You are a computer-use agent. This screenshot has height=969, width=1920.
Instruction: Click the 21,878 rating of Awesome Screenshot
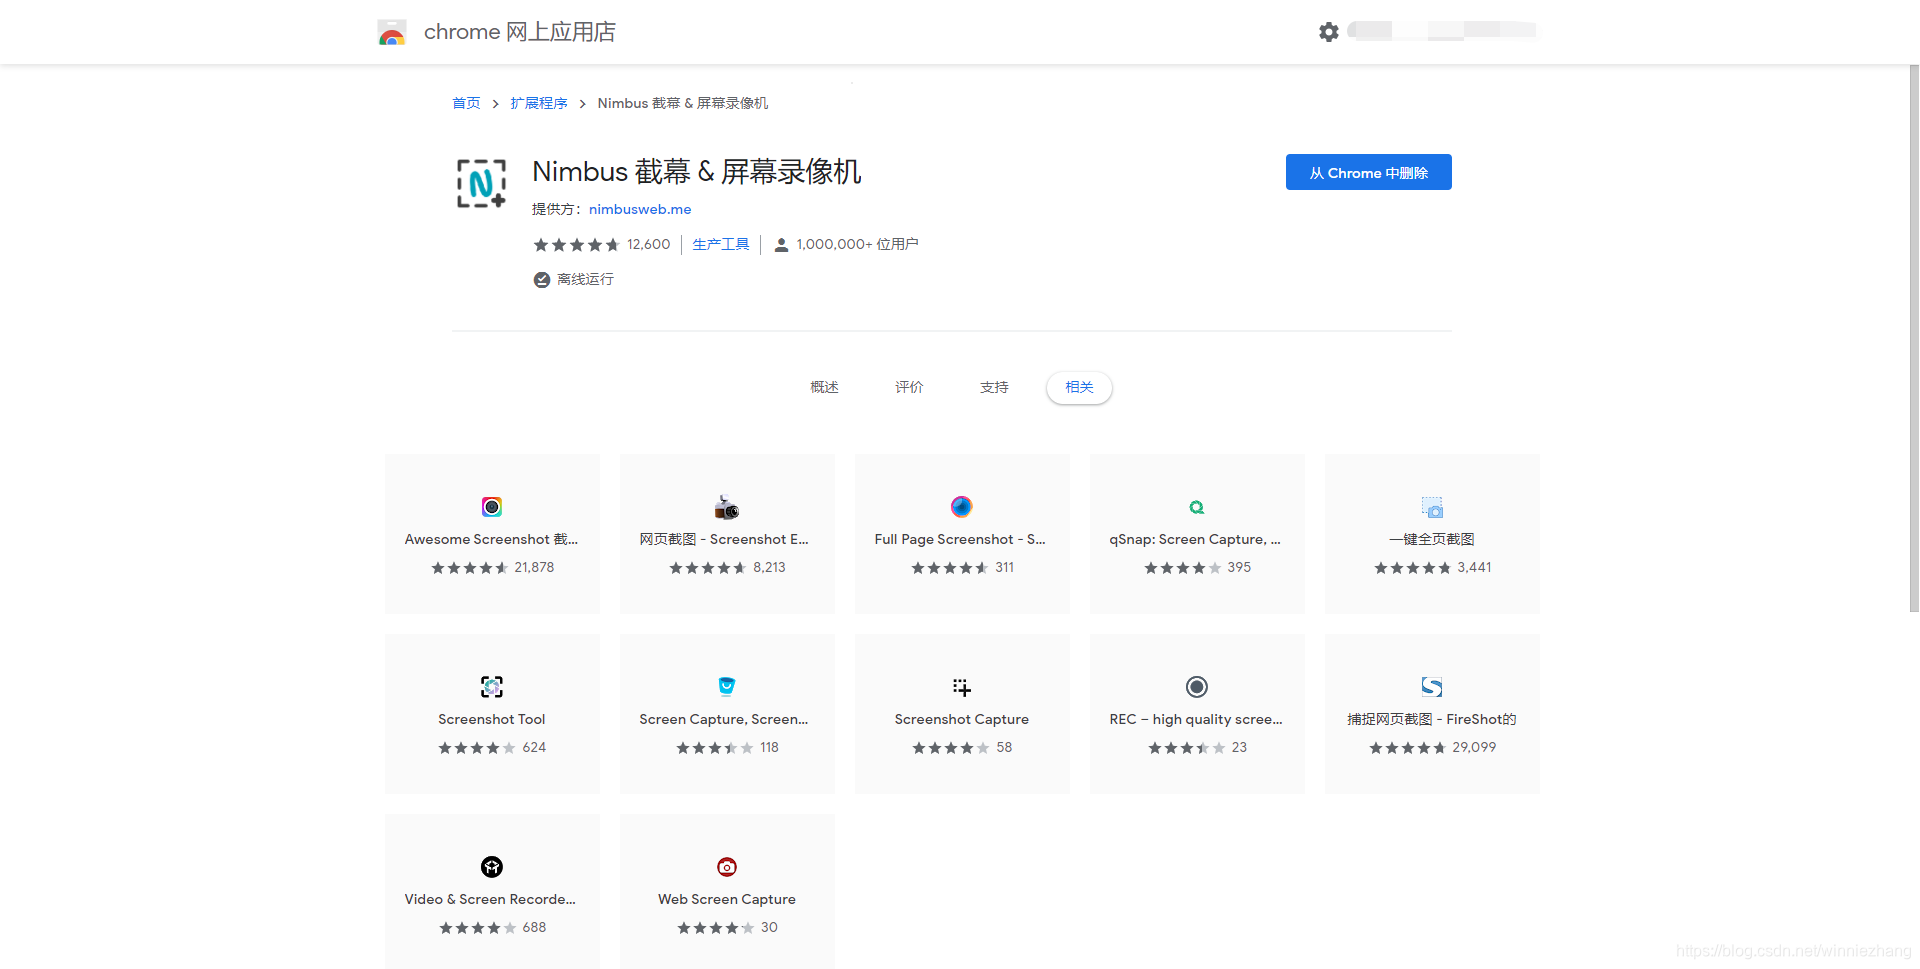(534, 567)
